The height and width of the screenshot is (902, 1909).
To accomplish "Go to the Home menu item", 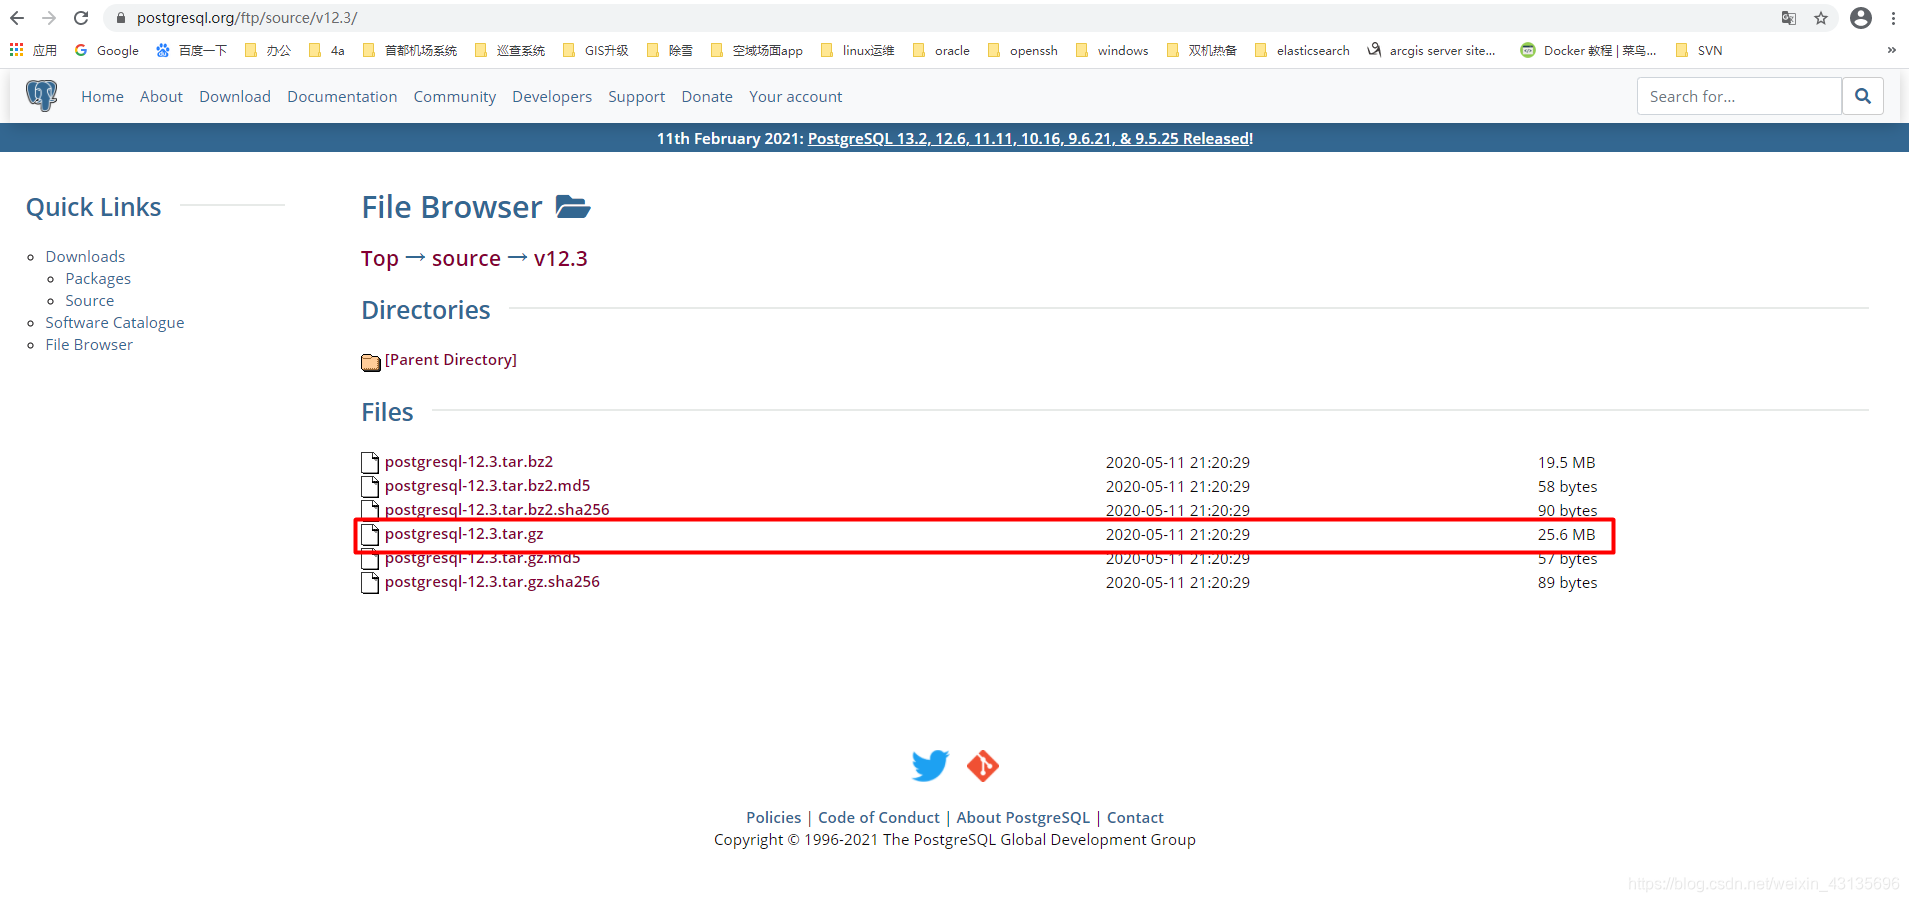I will 102,96.
